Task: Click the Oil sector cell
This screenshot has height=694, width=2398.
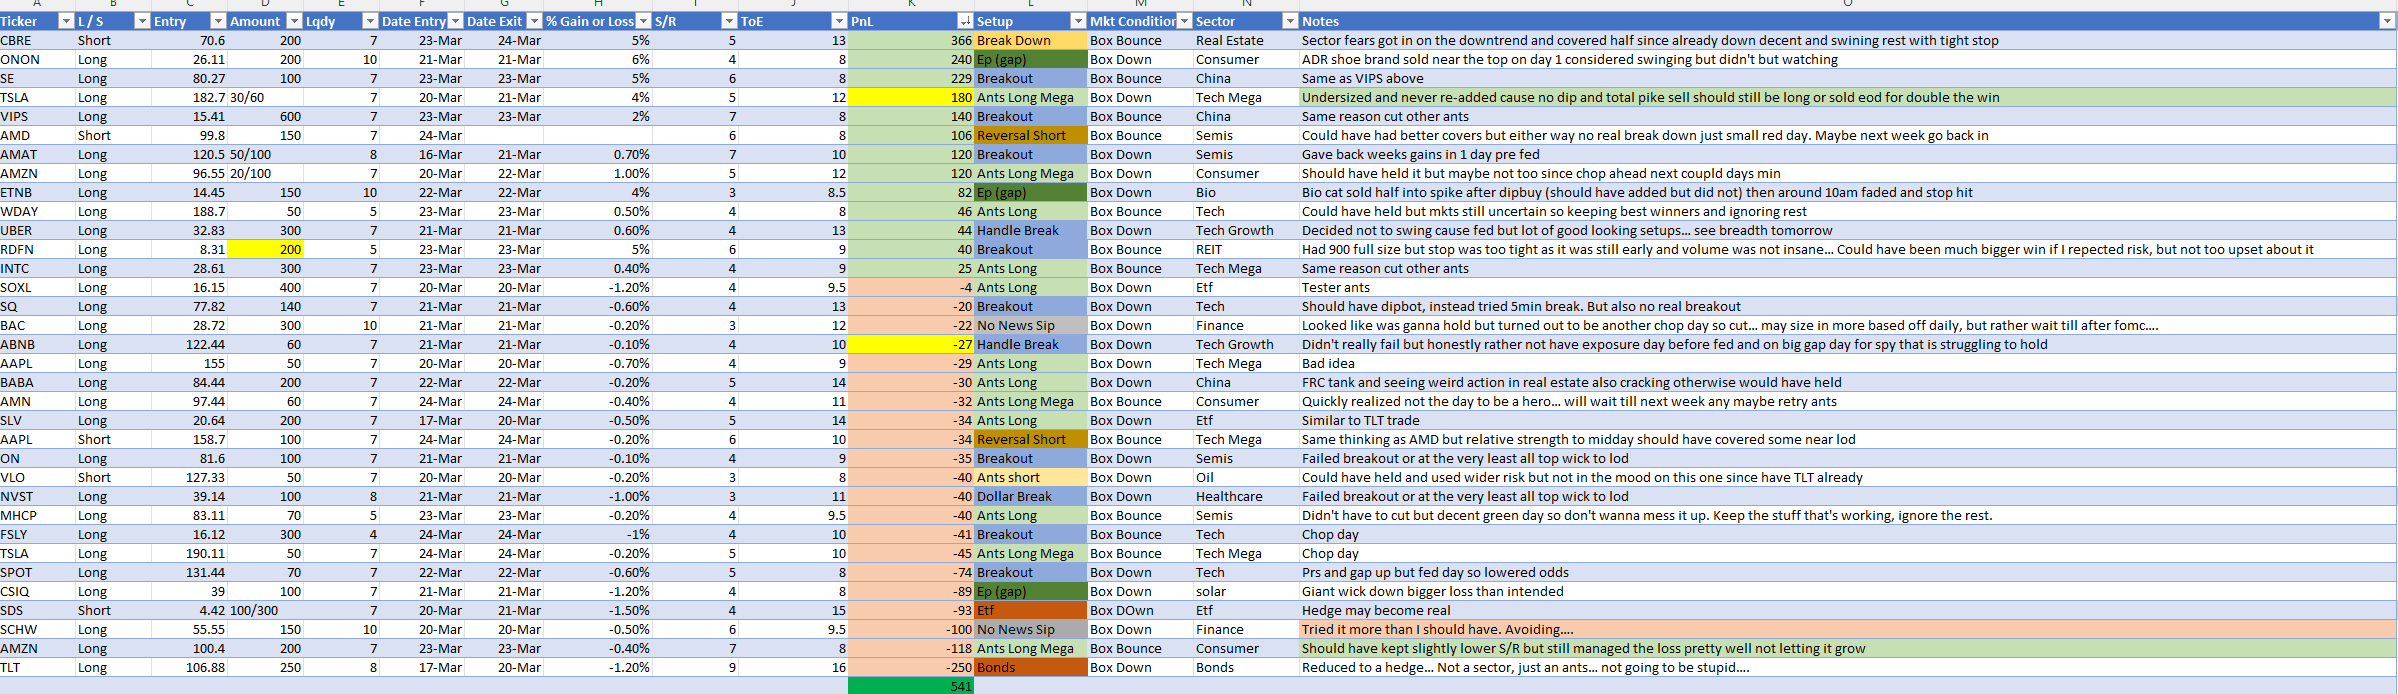Action: (x=1246, y=477)
